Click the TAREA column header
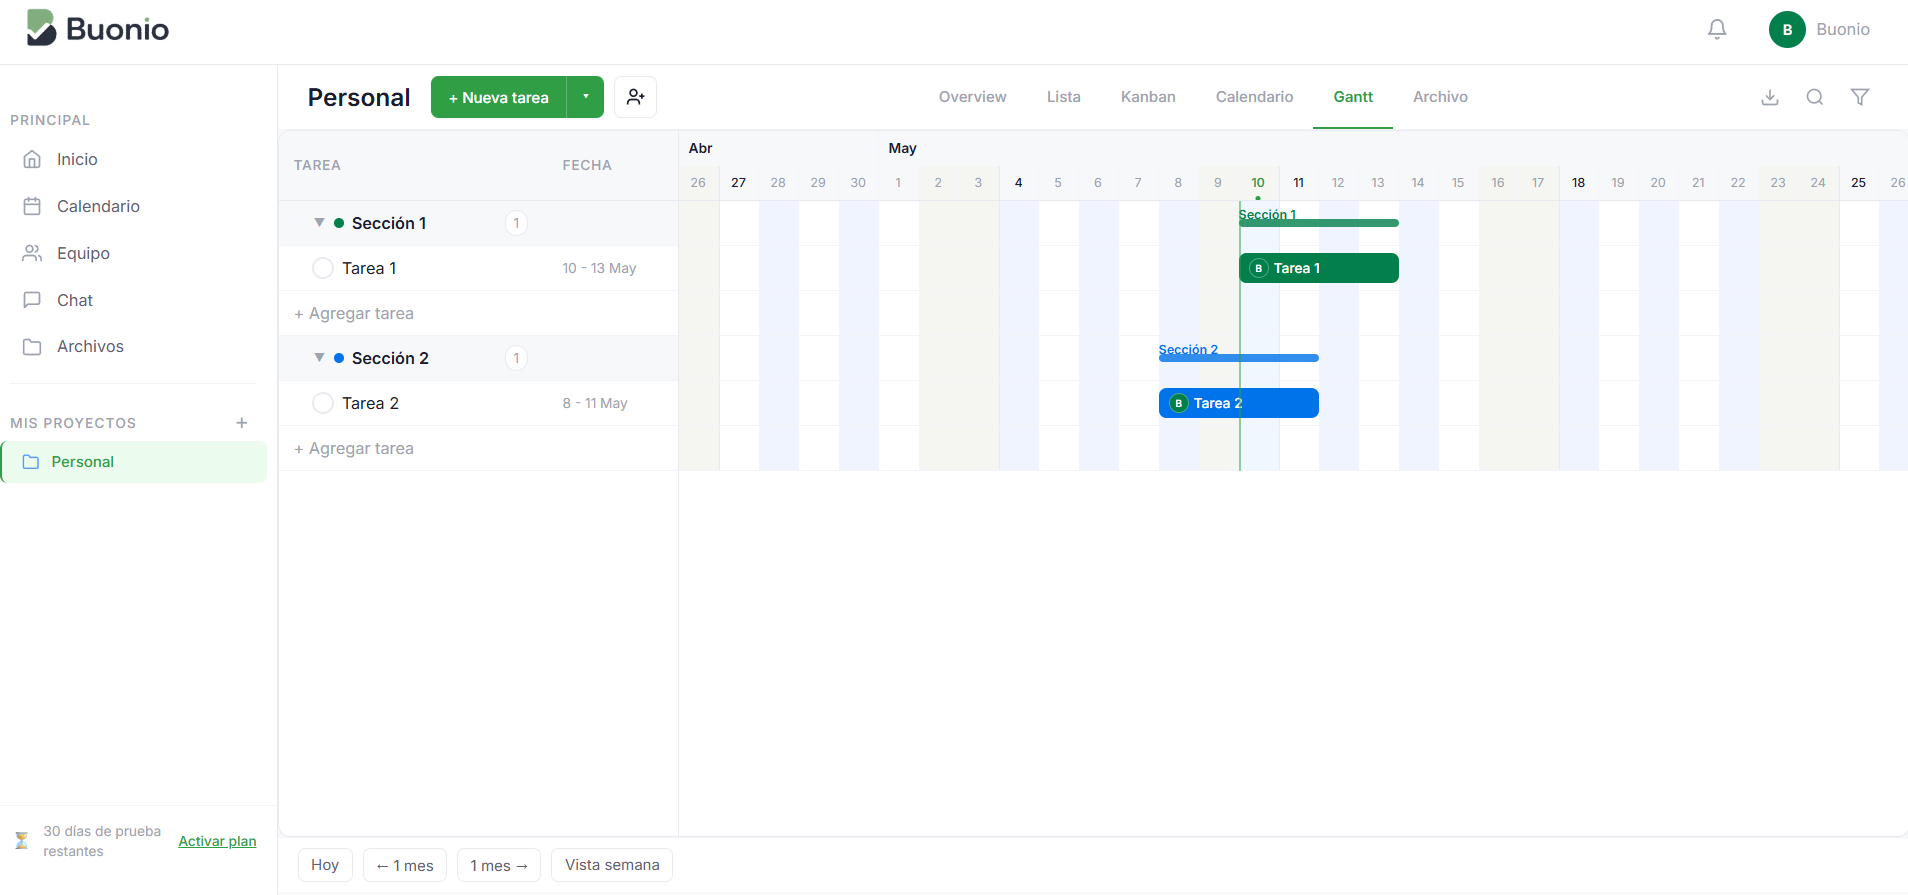 click(x=317, y=165)
